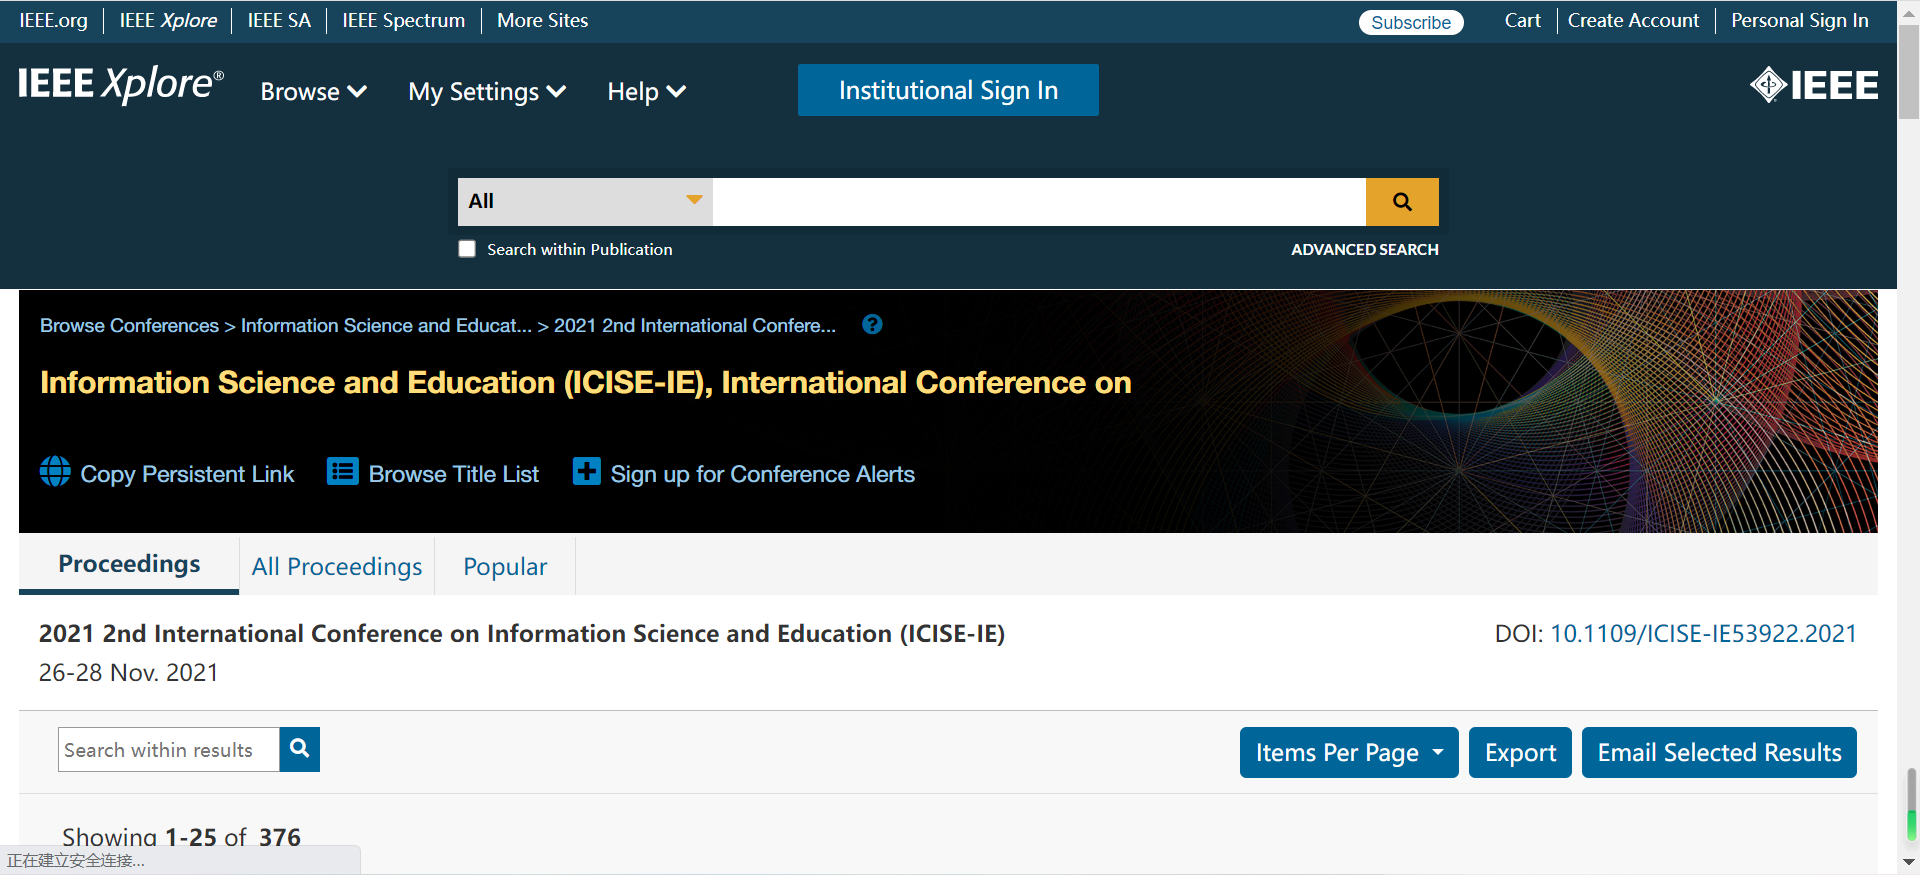This screenshot has height=875, width=1920.
Task: Click the IEEE diamond logo at top right
Action: [1814, 85]
